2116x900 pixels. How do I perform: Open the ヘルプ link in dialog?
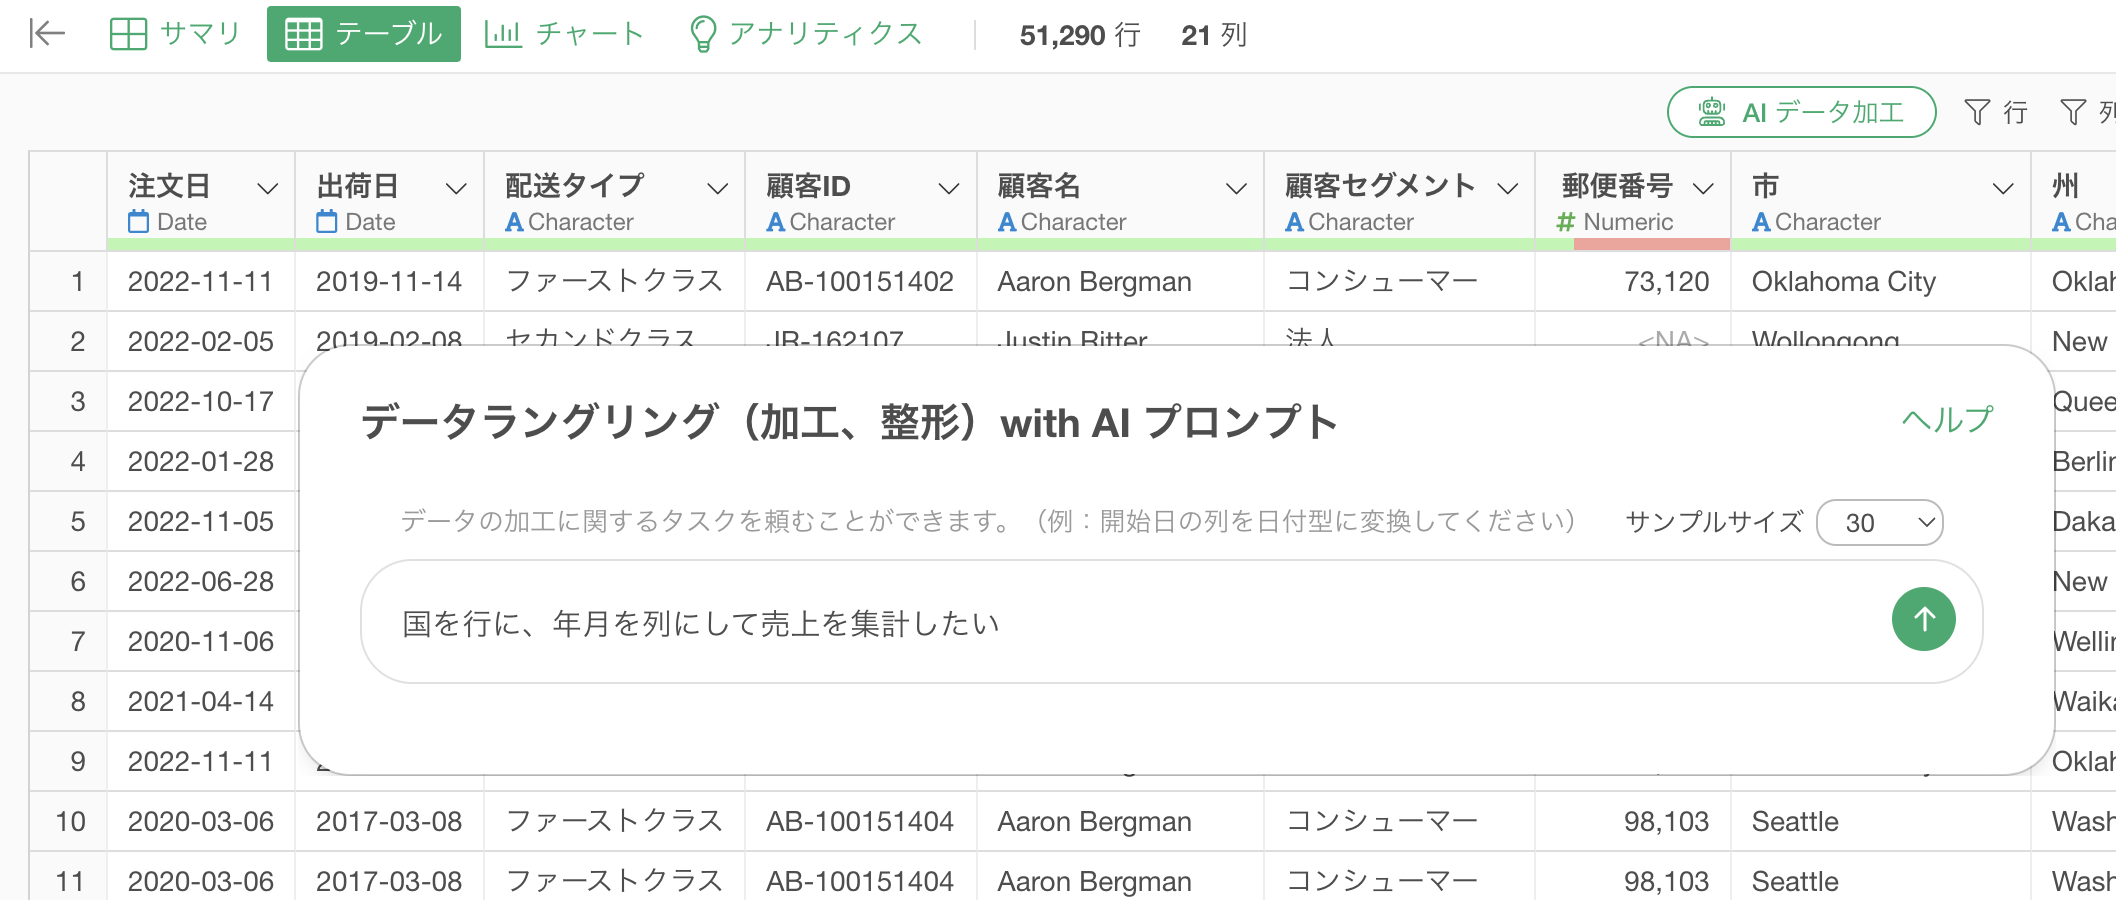pos(1946,420)
